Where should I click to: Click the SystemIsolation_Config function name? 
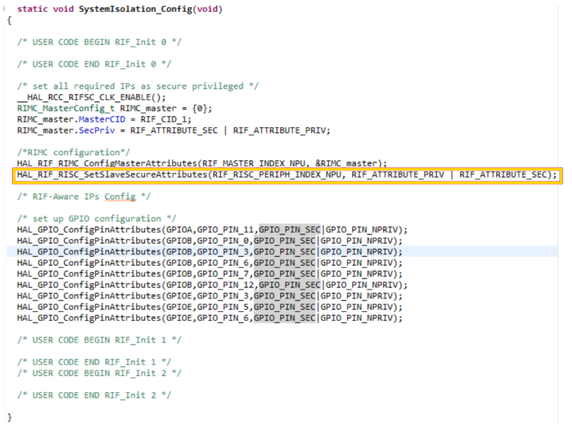click(135, 9)
